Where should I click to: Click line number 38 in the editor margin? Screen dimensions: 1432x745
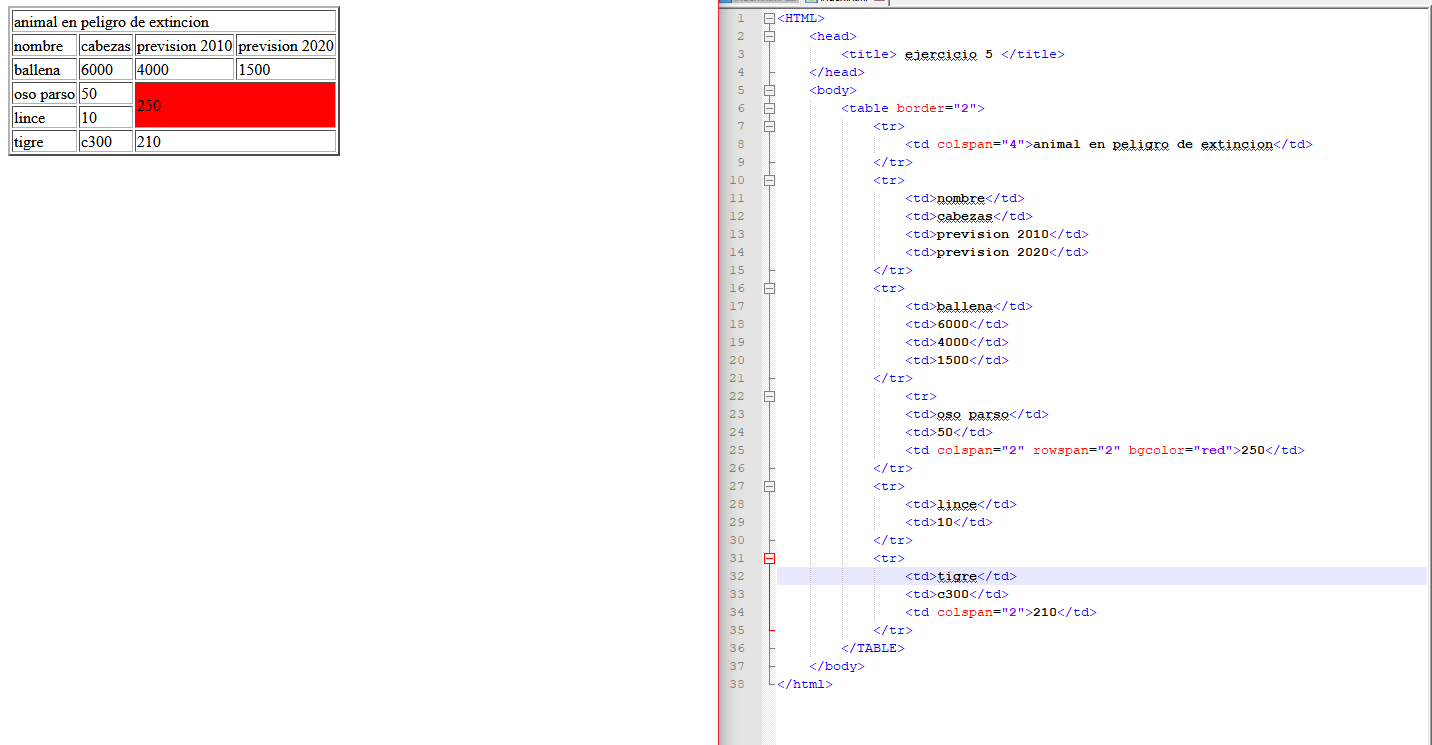737,684
